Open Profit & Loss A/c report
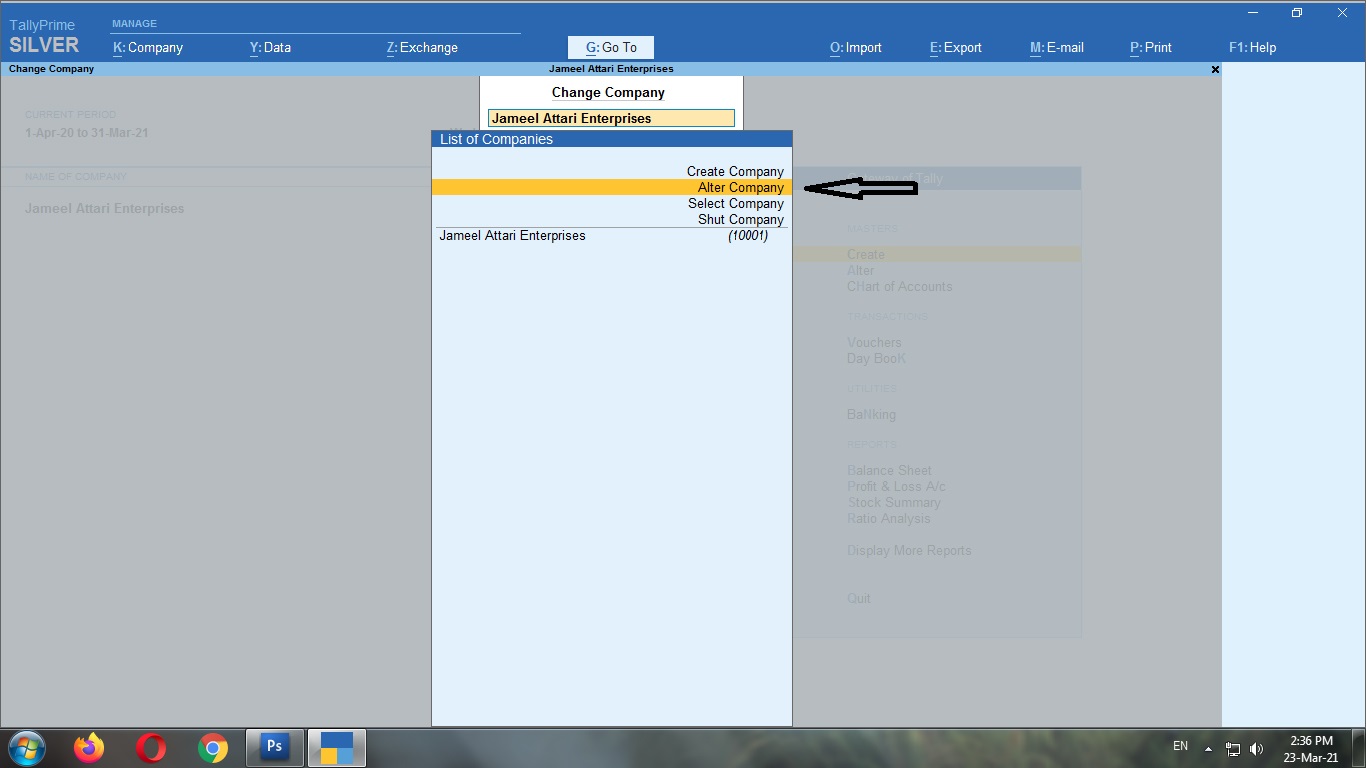Viewport: 1366px width, 768px height. [x=896, y=486]
